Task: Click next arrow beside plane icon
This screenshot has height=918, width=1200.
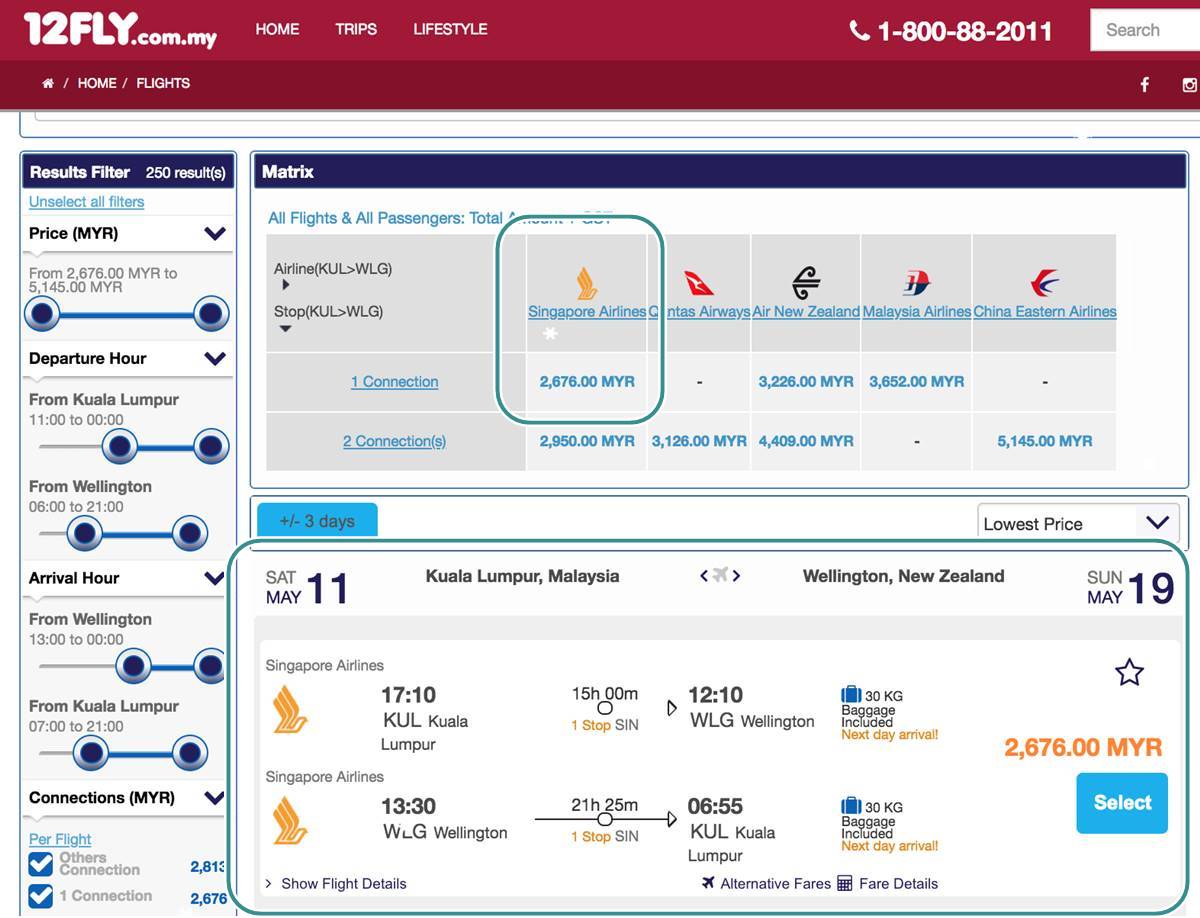Action: pyautogui.click(x=737, y=575)
